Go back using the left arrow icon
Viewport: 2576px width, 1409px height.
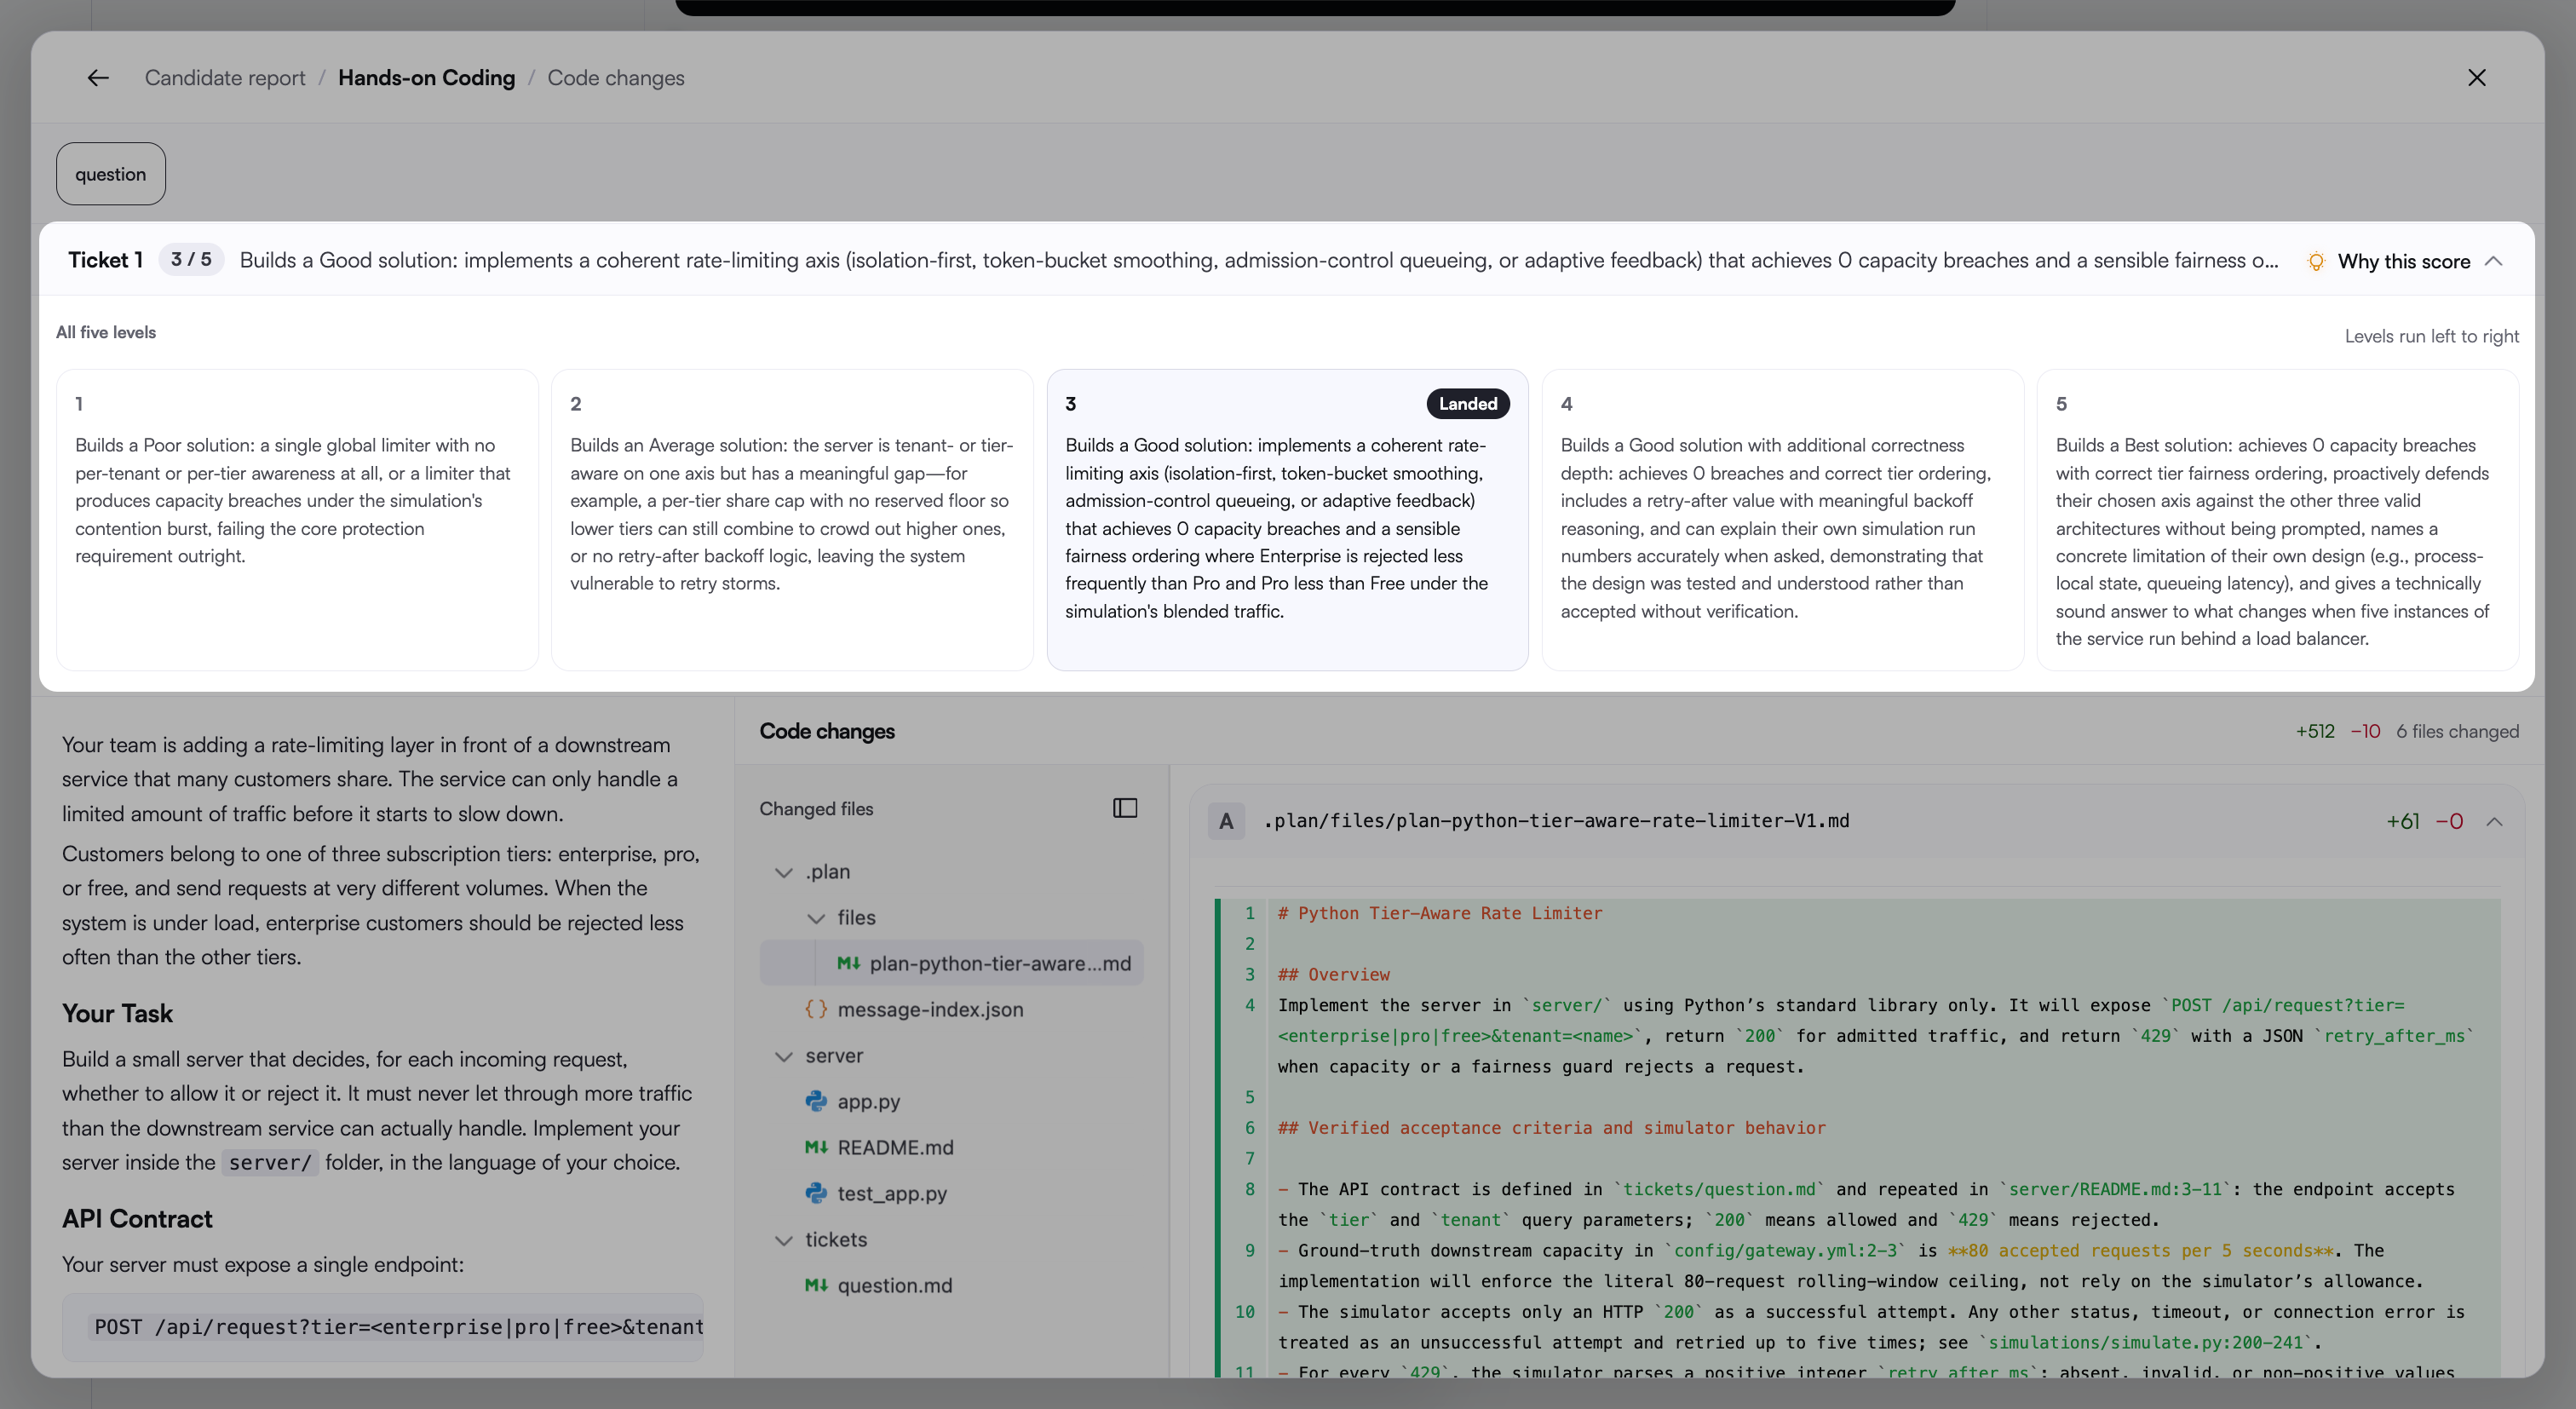point(98,78)
